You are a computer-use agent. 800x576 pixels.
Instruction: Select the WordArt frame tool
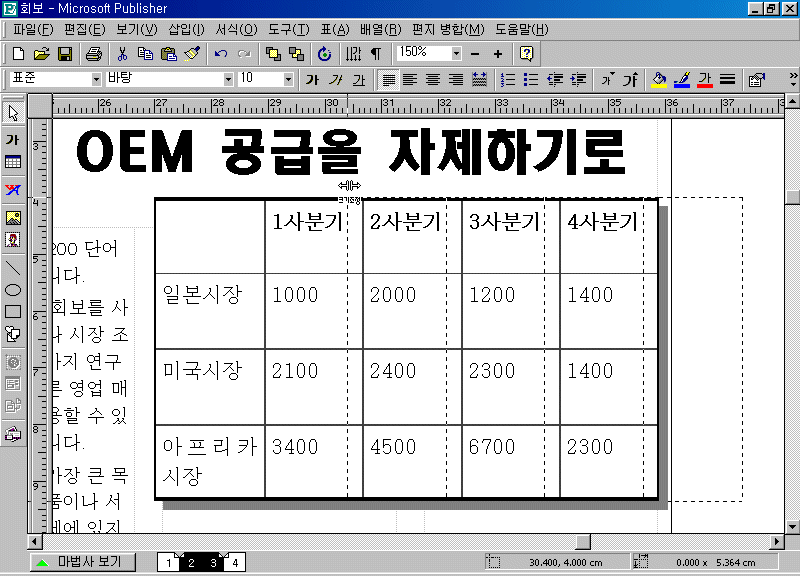13,190
